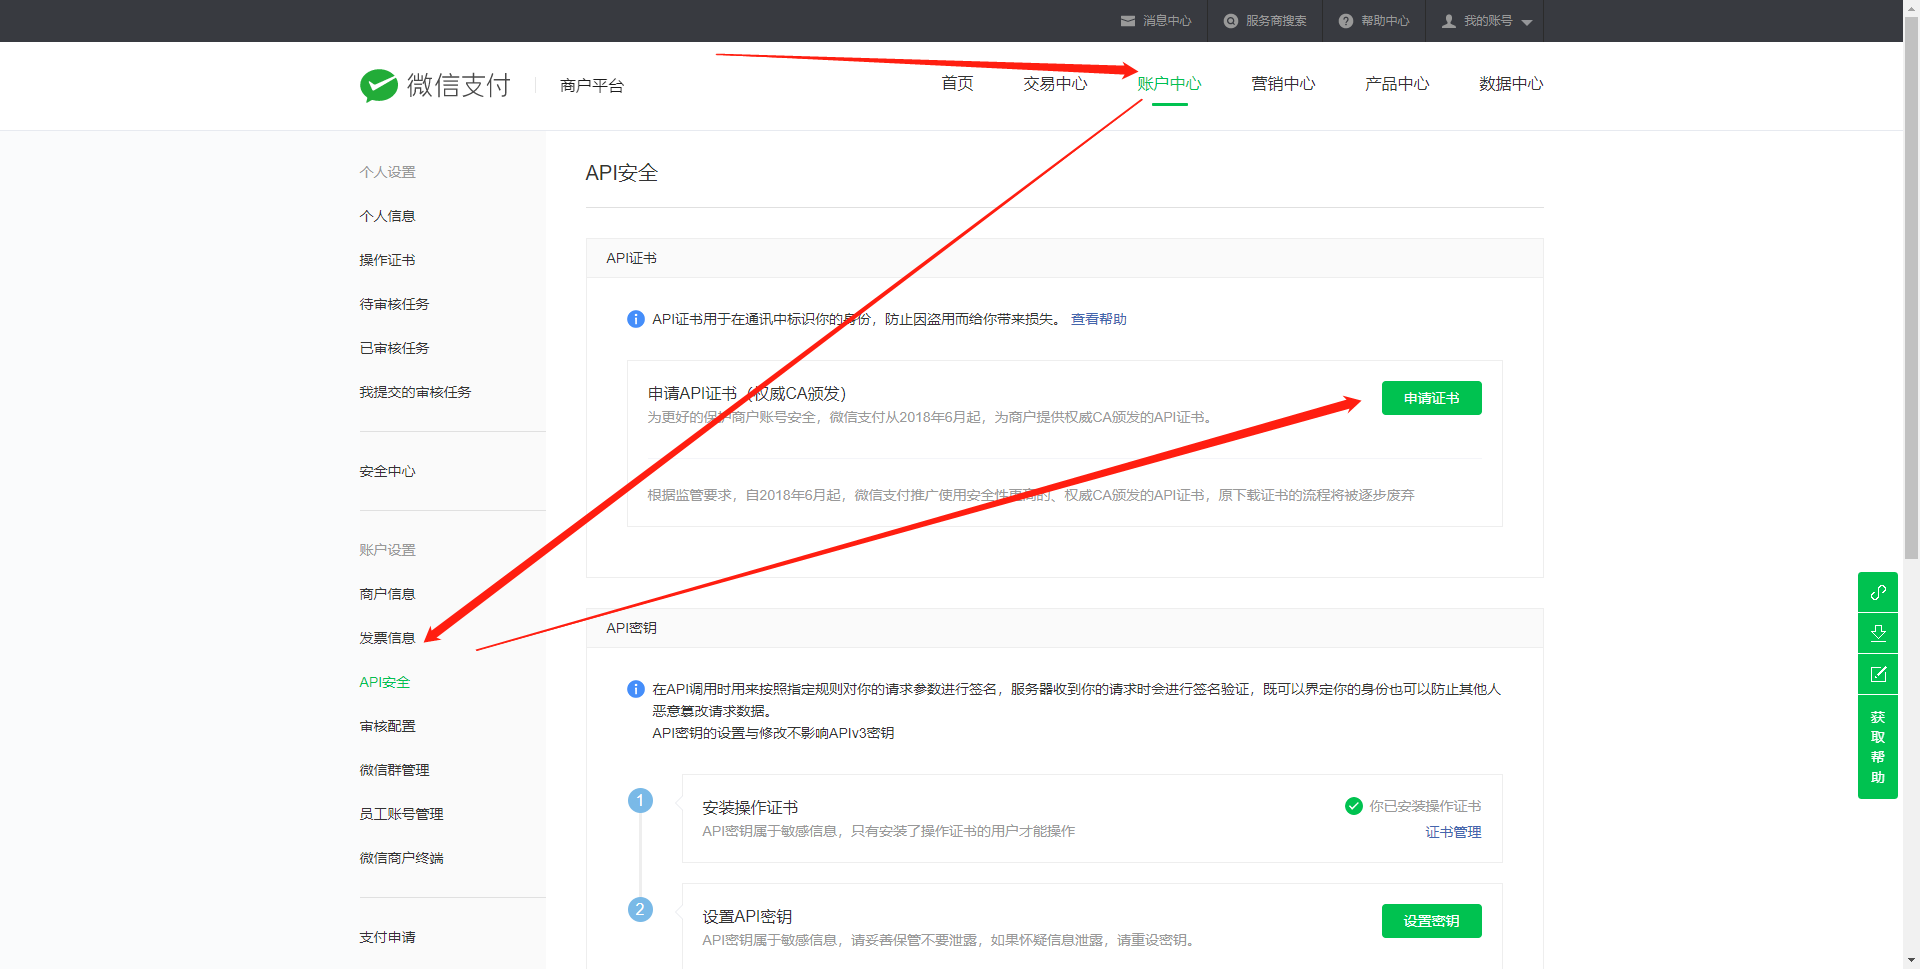
Task: Click the download icon in the green floating sidebar
Action: (1878, 633)
